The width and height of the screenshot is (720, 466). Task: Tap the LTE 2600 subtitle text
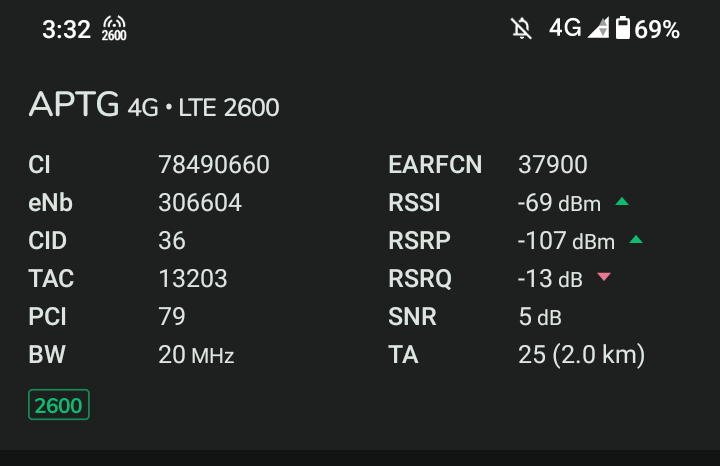point(229,107)
